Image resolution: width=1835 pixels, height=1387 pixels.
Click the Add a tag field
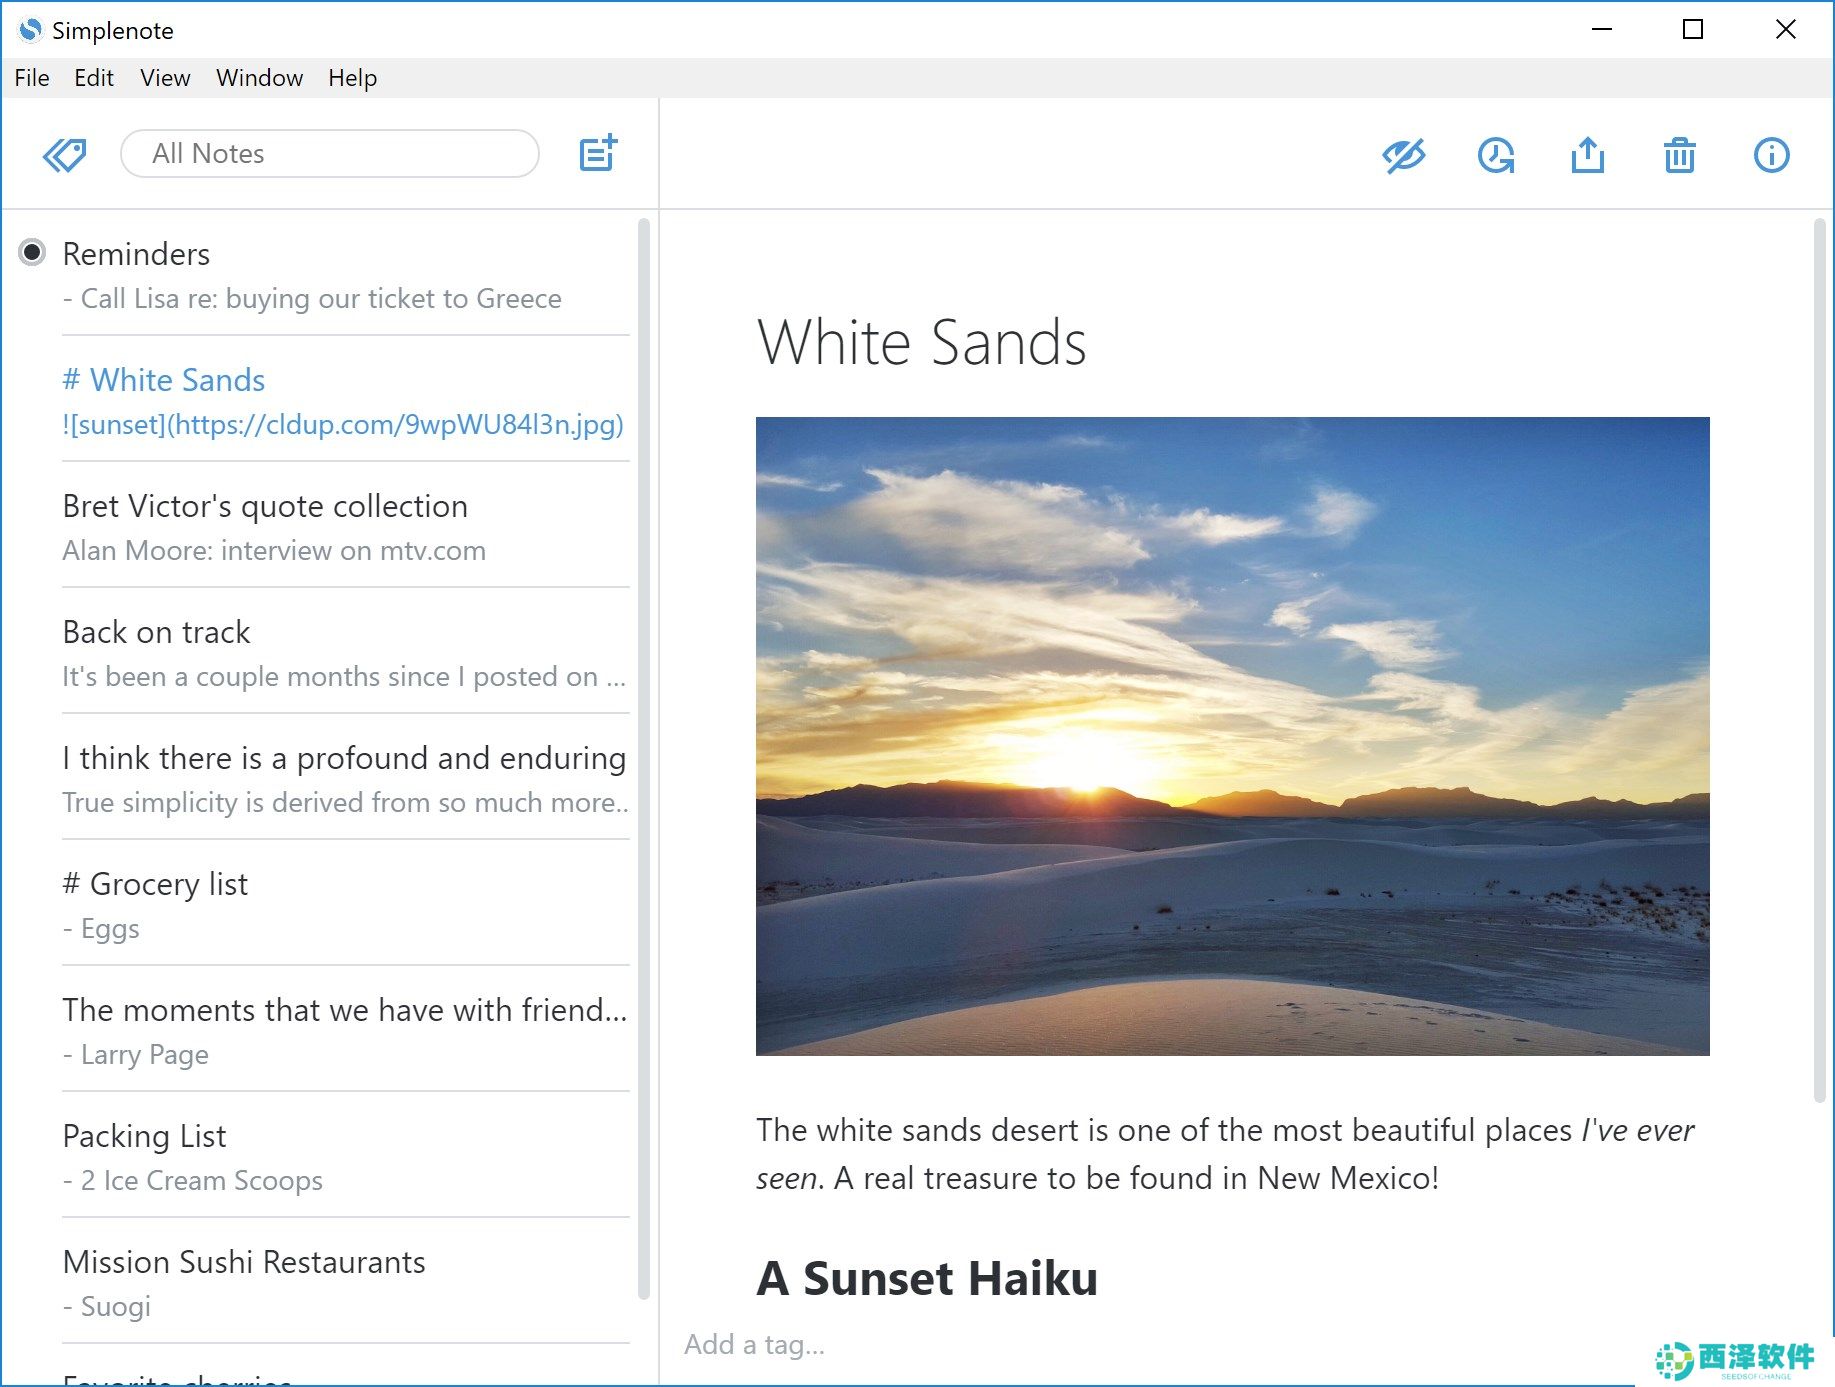755,1345
